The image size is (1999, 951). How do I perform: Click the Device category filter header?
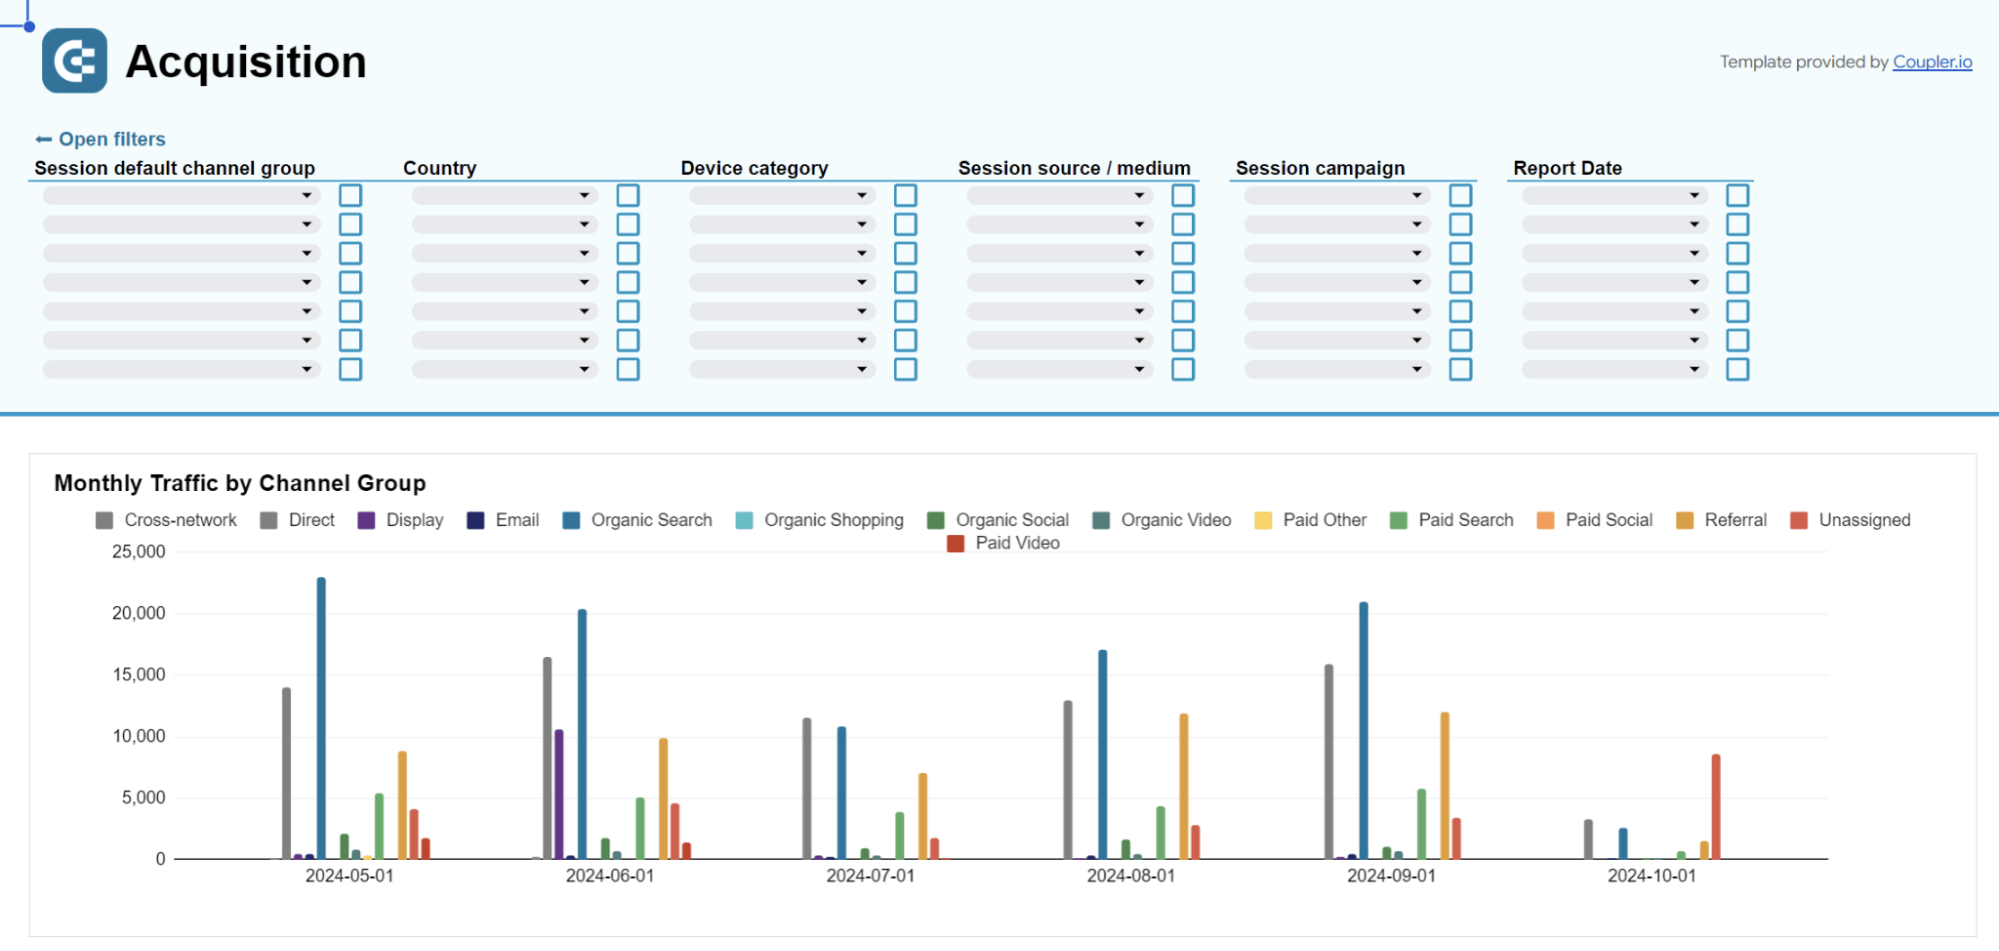tap(755, 168)
